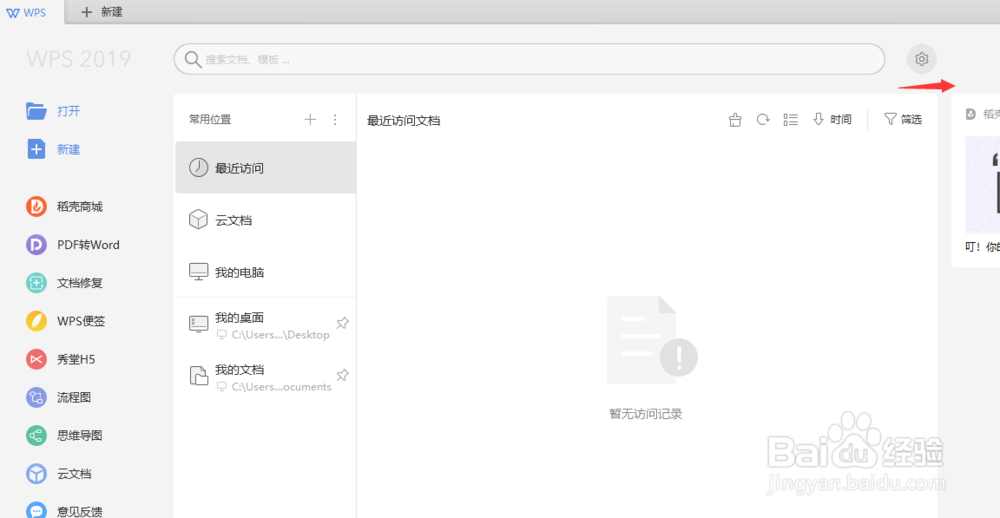Unpin 我的桌面 using its pin icon
This screenshot has height=518, width=1000.
pos(342,323)
